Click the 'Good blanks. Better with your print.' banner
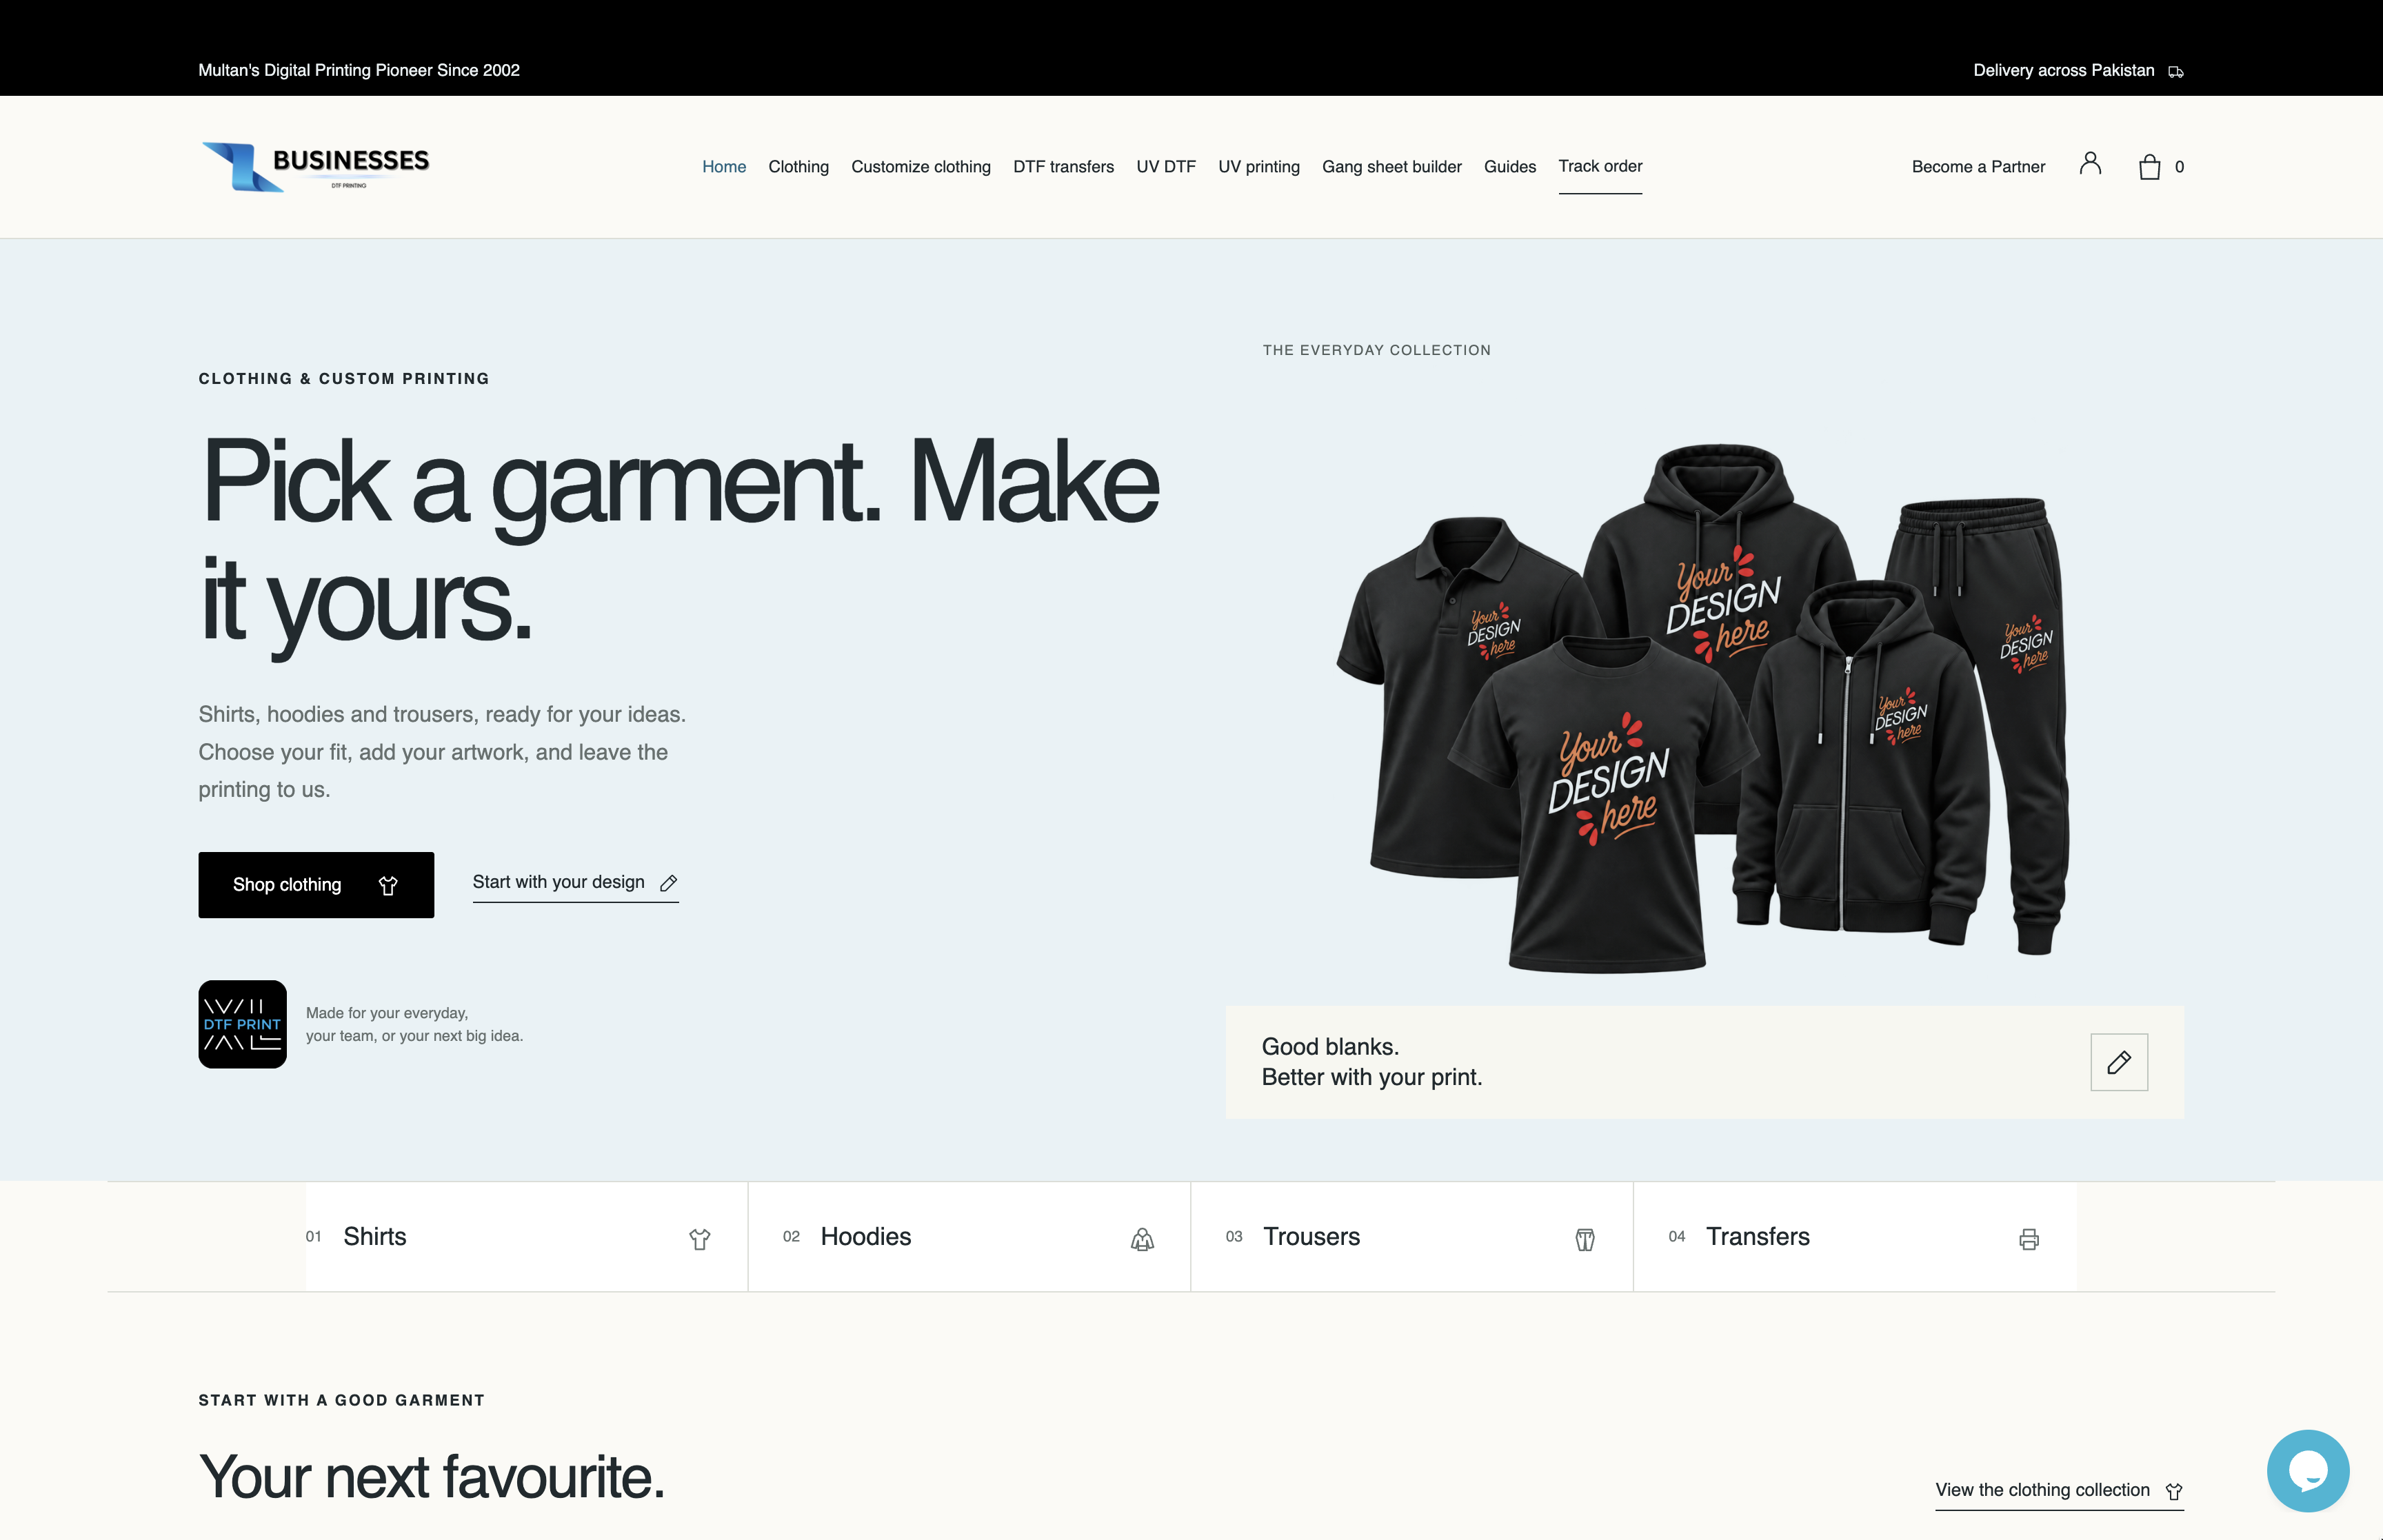Image resolution: width=2383 pixels, height=1540 pixels. 1704,1062
